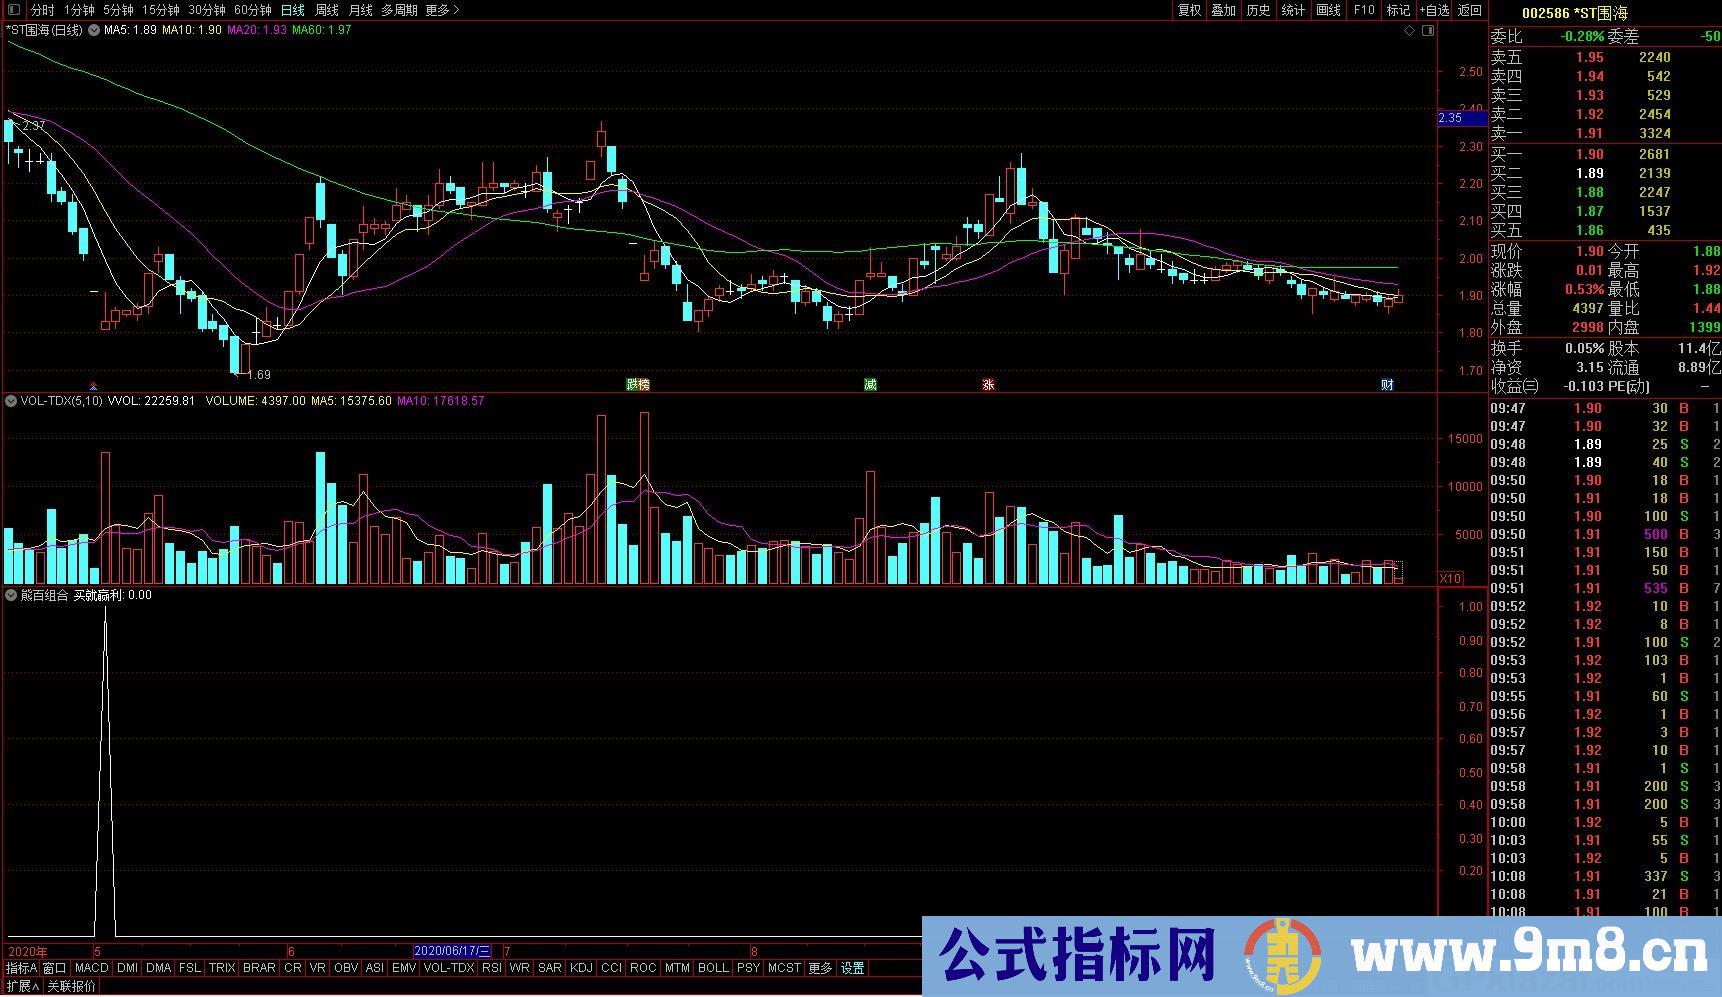This screenshot has height=997, width=1722.
Task: Expand the 扩展 panel at bottom
Action: 21,986
